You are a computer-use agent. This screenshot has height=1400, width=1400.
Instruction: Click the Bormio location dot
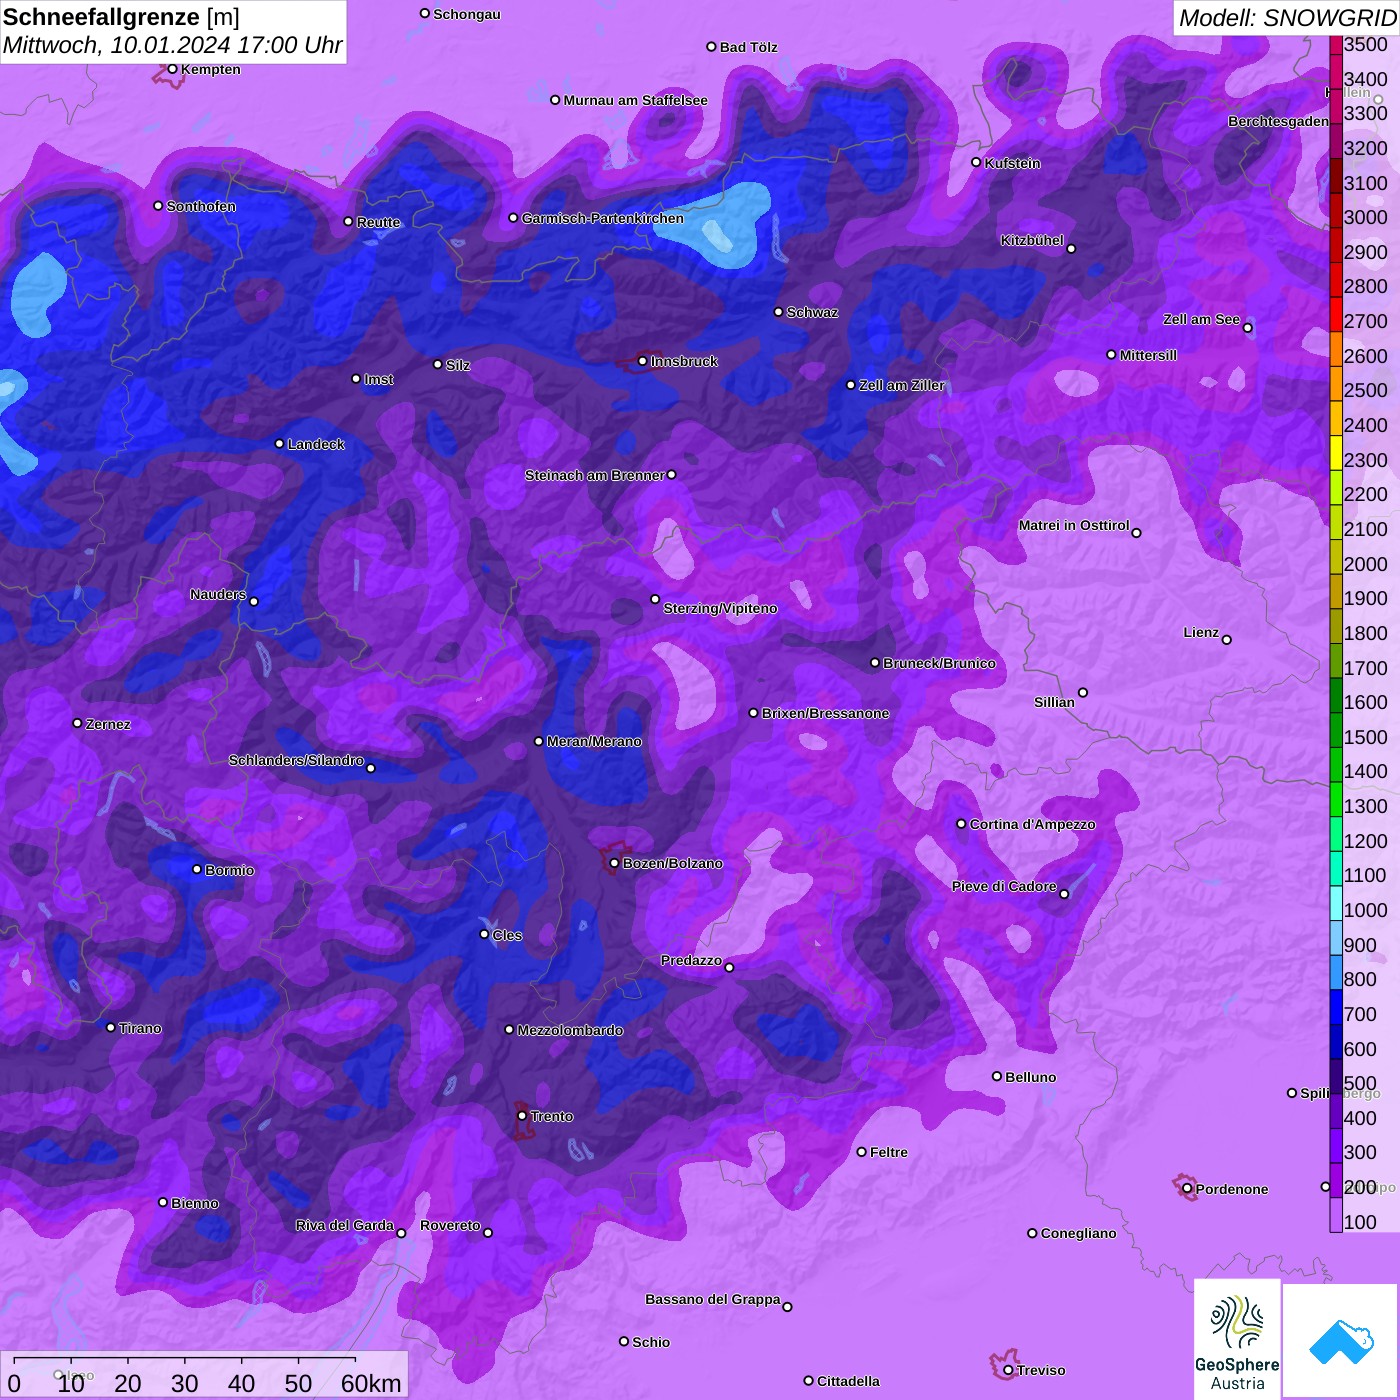197,869
